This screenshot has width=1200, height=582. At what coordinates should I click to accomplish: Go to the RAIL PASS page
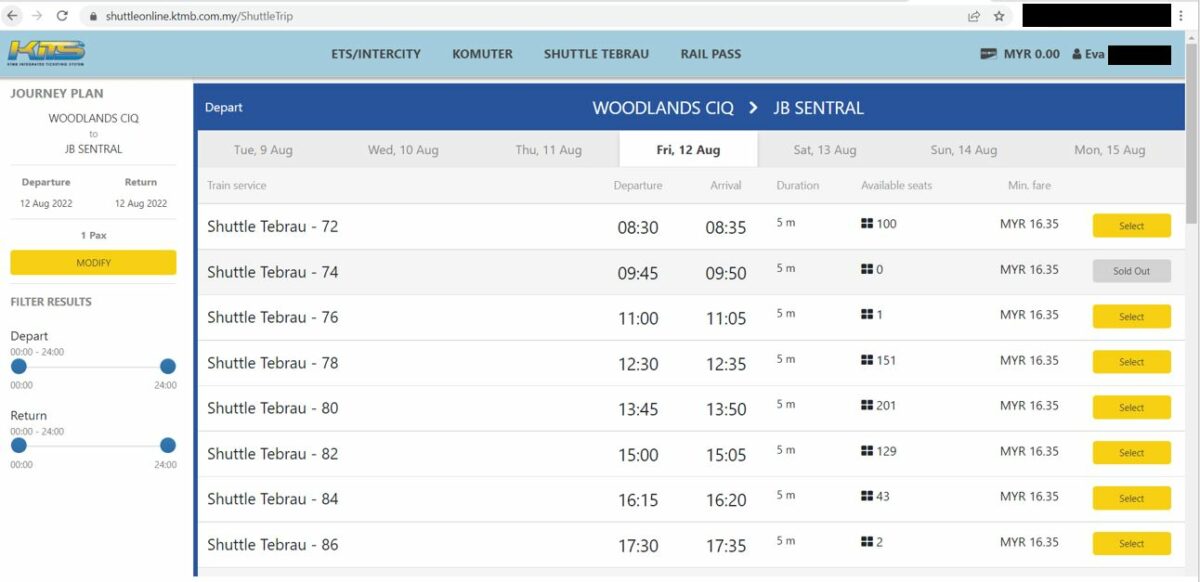(711, 54)
